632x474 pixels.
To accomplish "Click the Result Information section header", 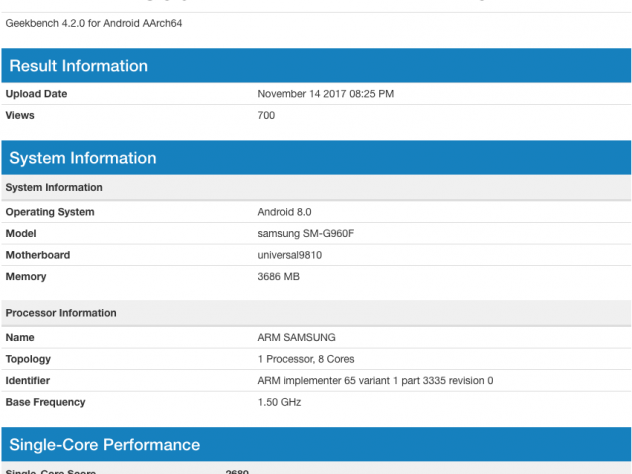I will click(79, 66).
